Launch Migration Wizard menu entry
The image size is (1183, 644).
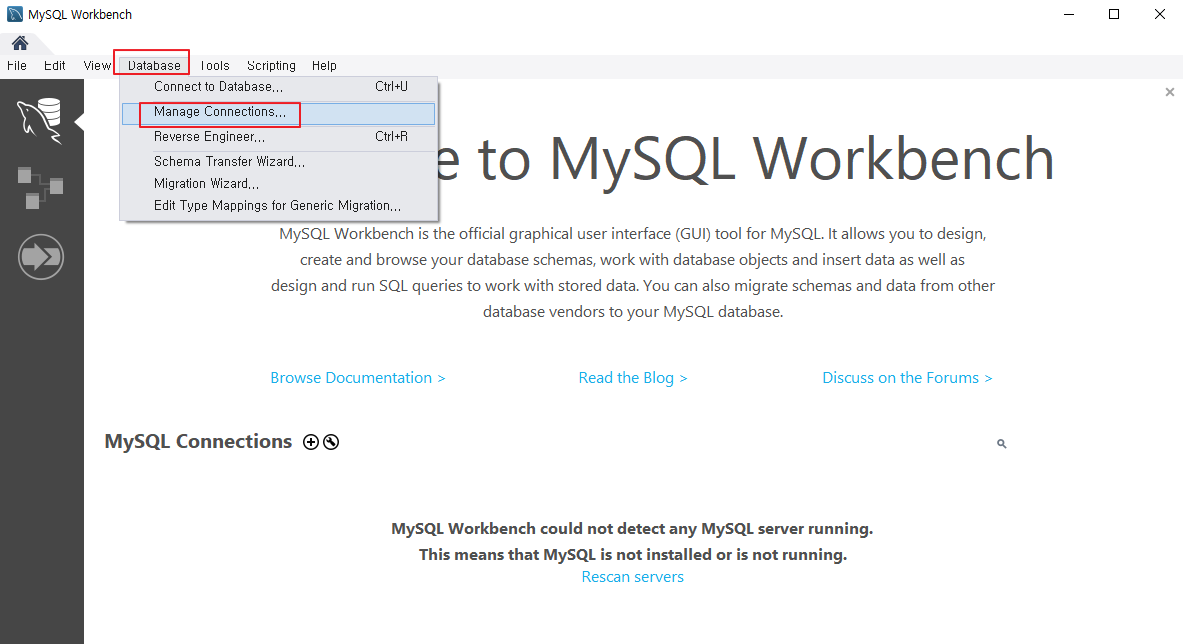(278, 183)
